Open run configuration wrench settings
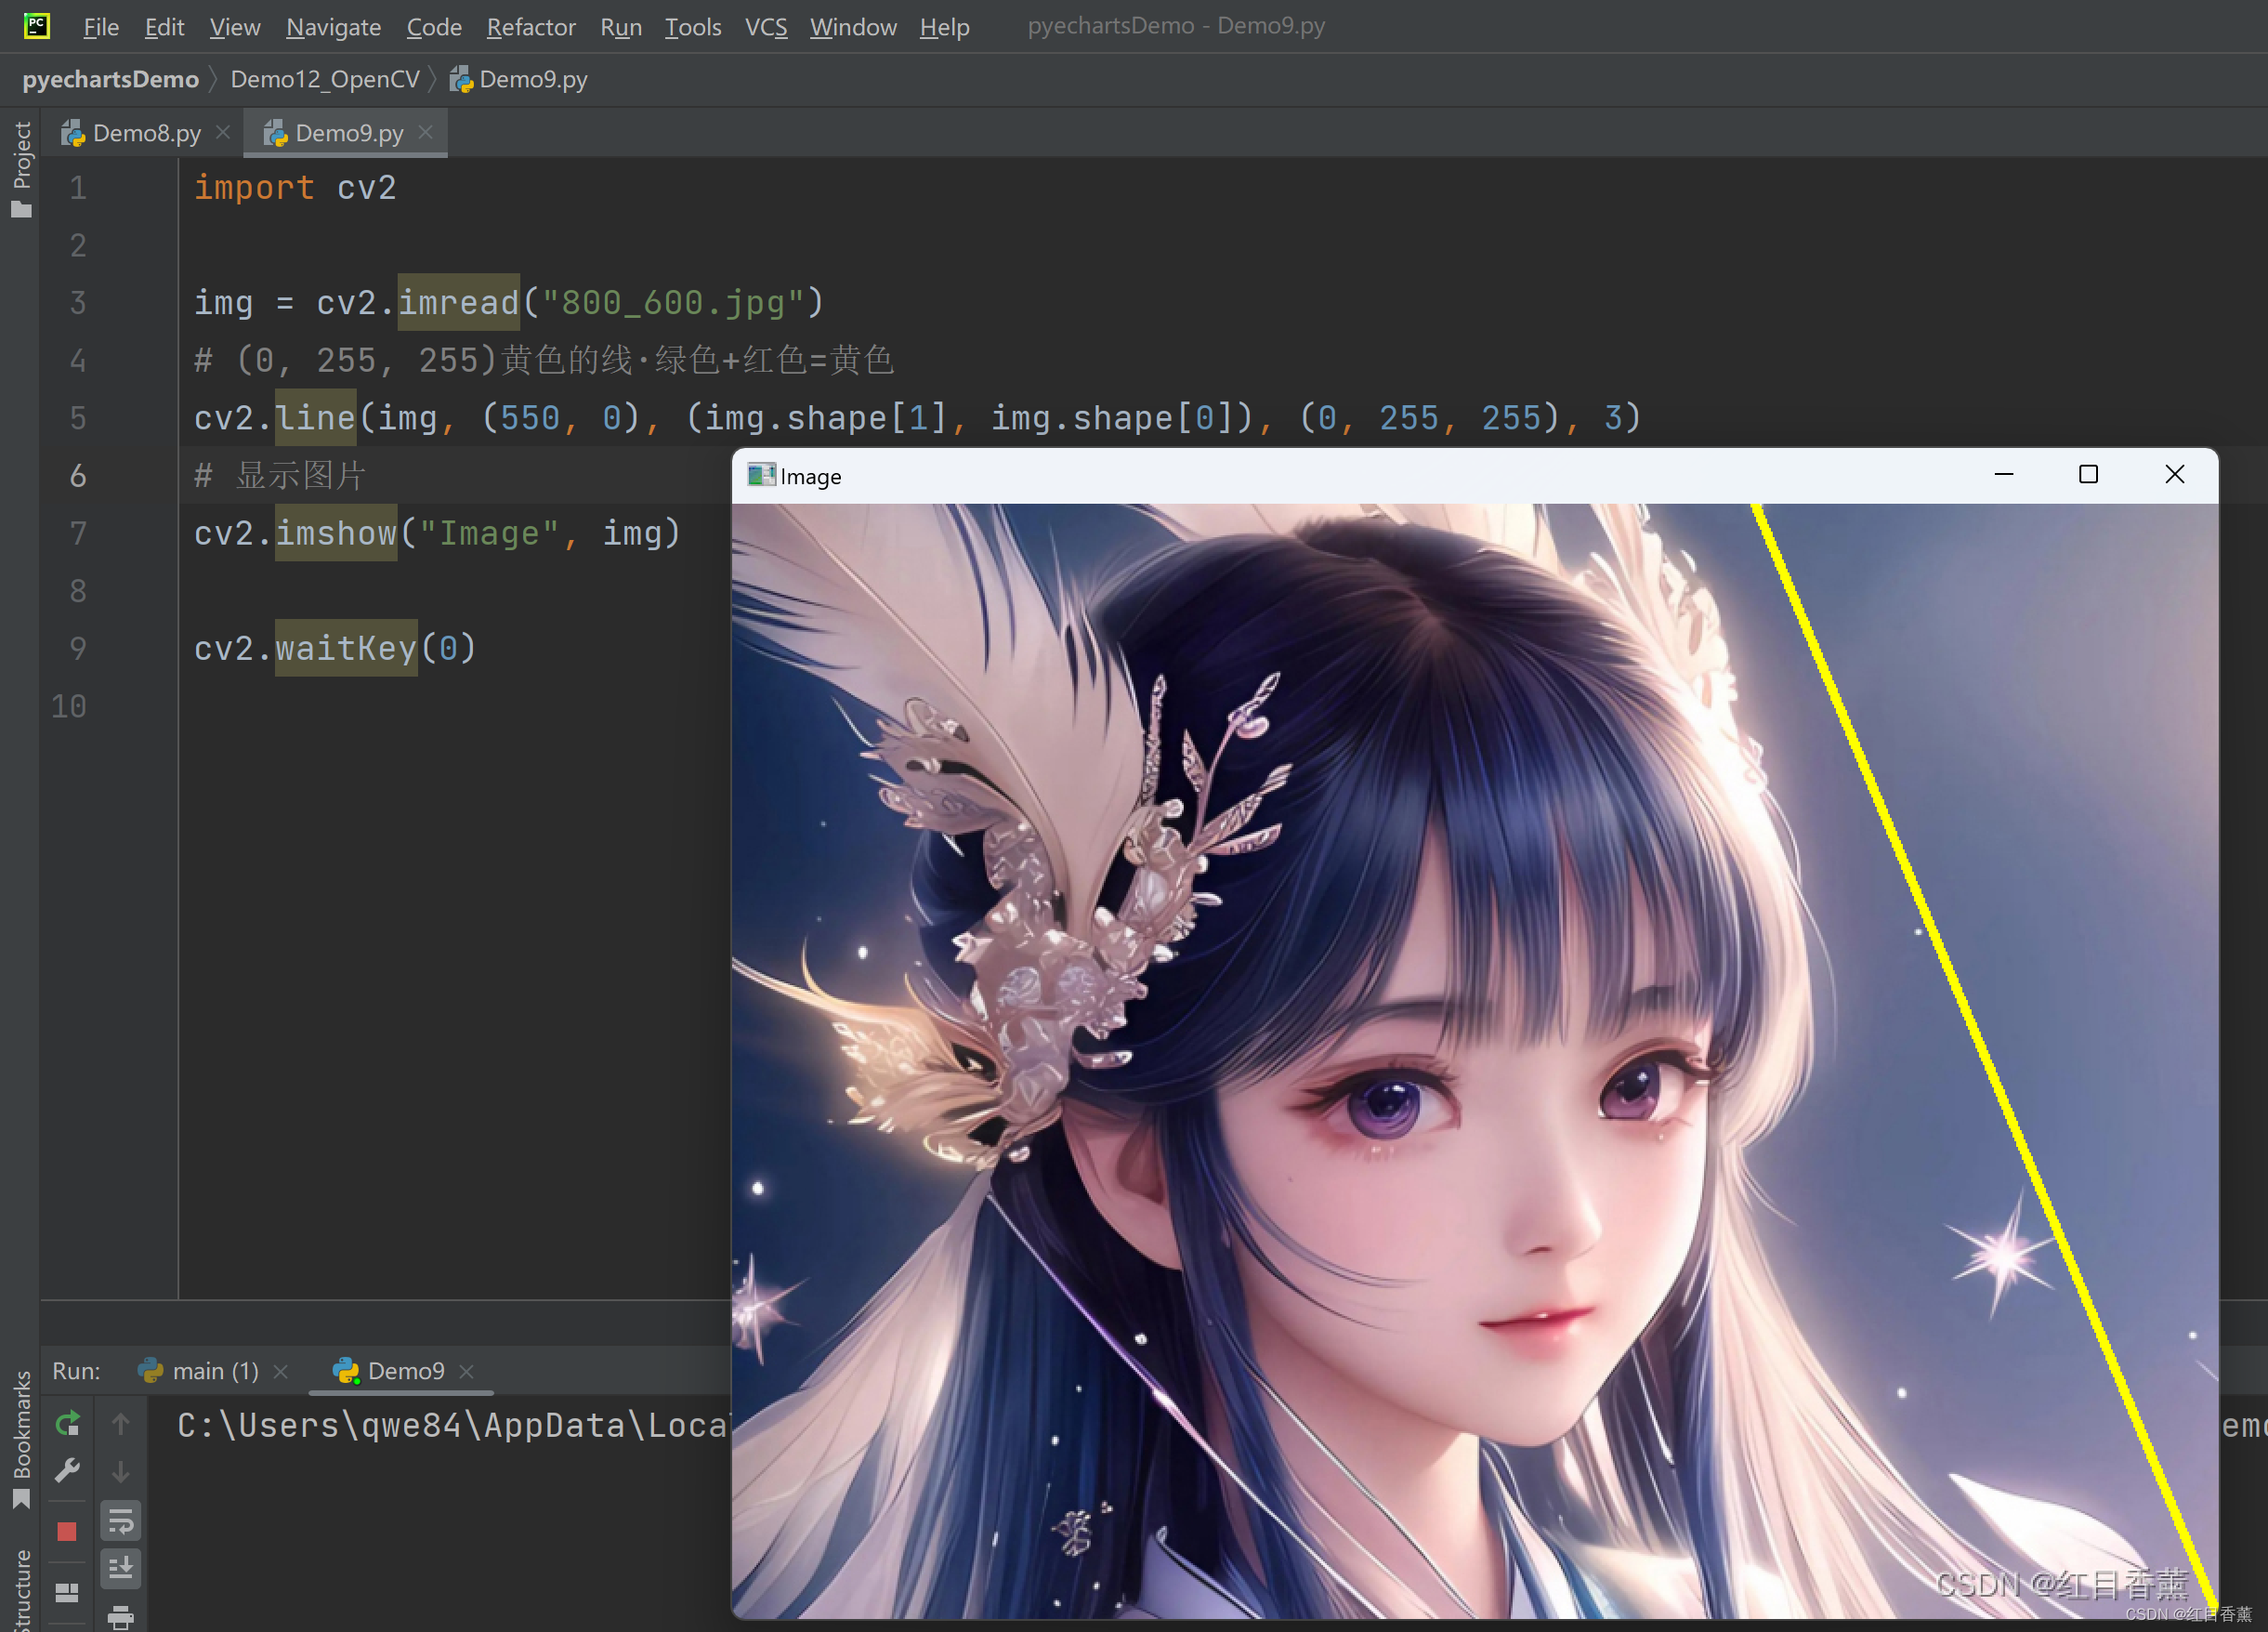Image resolution: width=2268 pixels, height=1632 pixels. (67, 1470)
